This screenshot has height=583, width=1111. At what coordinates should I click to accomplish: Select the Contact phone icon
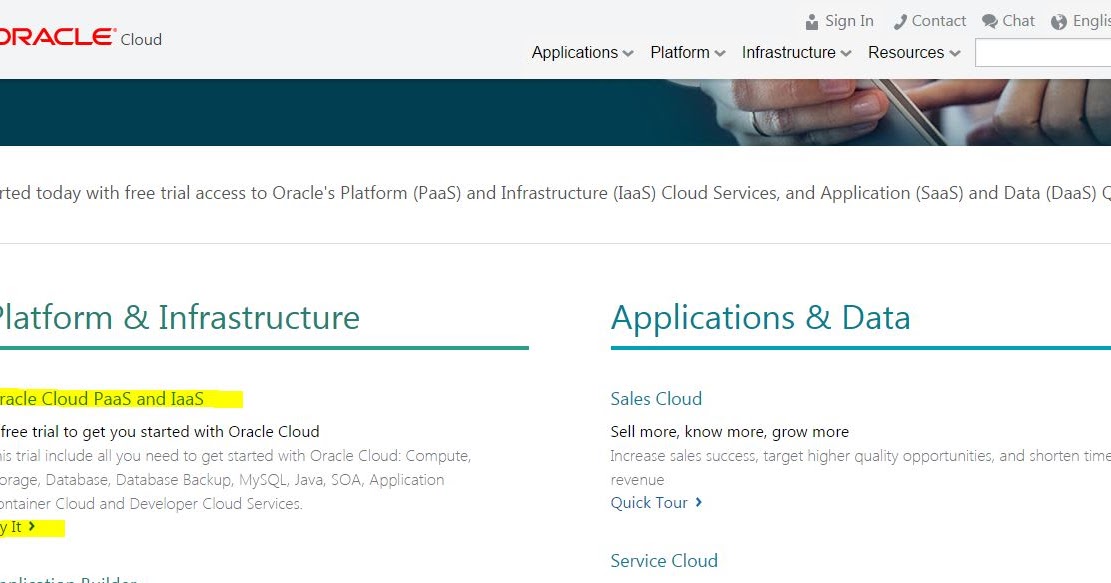pyautogui.click(x=899, y=20)
